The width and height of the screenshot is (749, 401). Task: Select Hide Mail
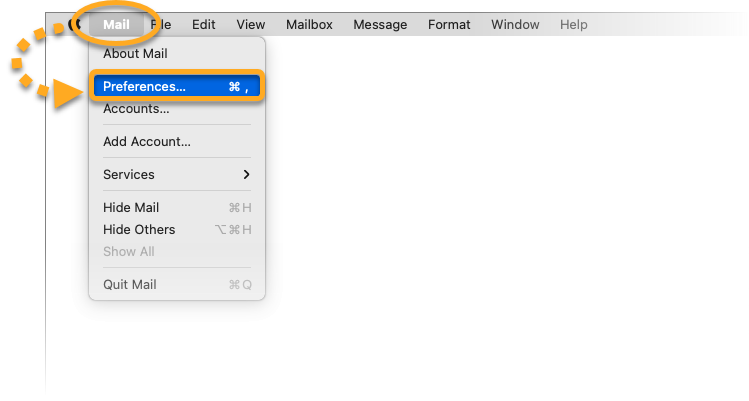131,208
